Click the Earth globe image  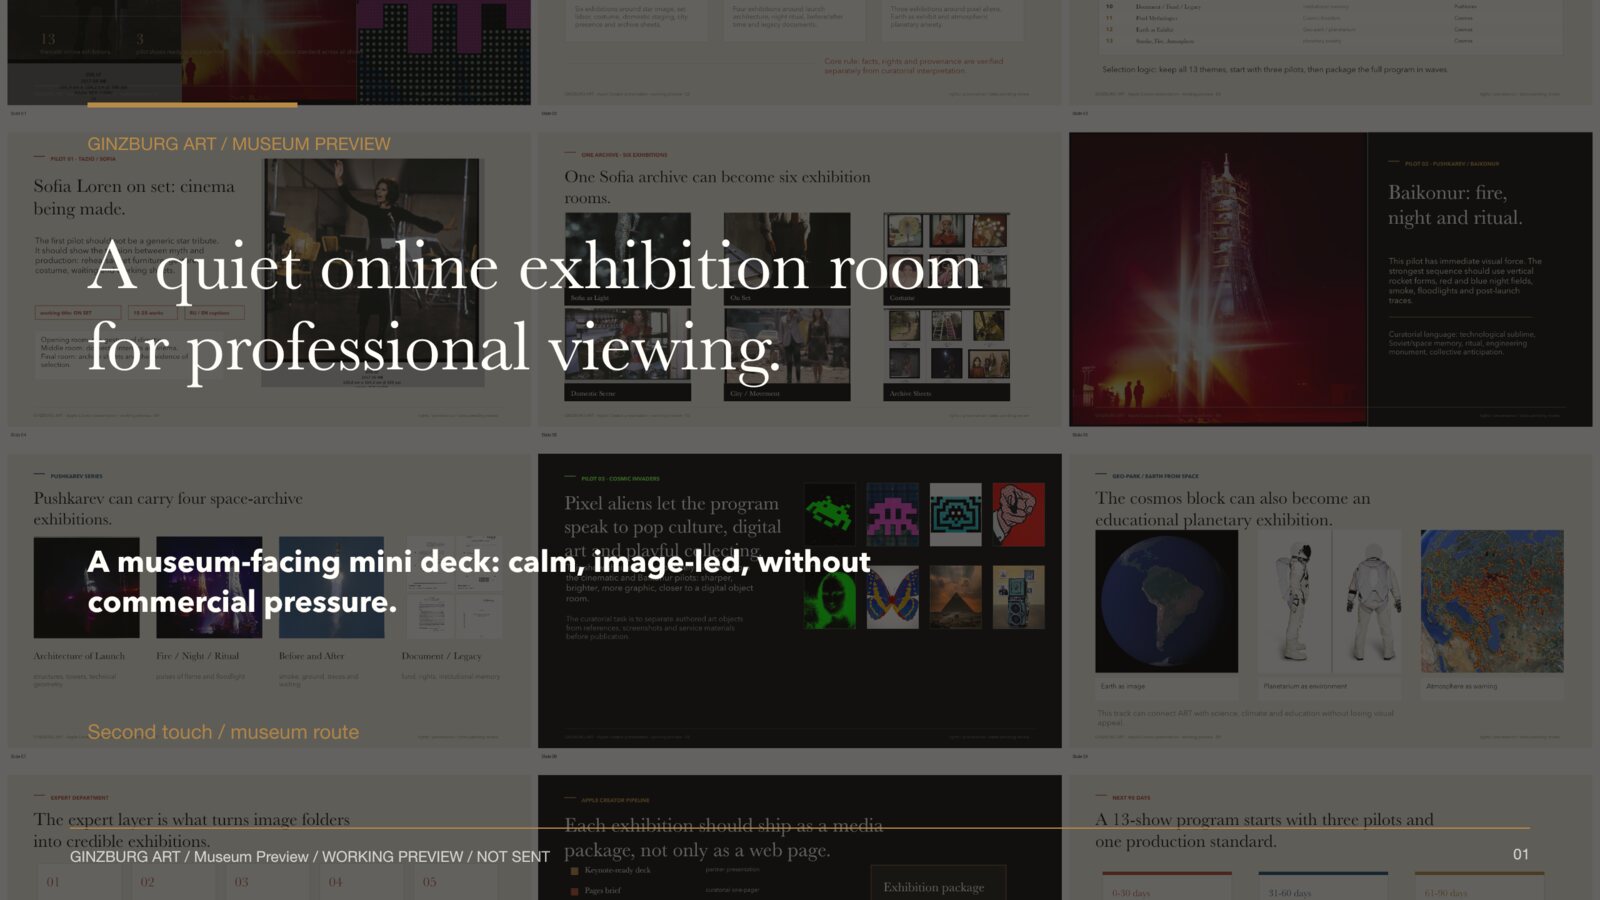click(1166, 601)
